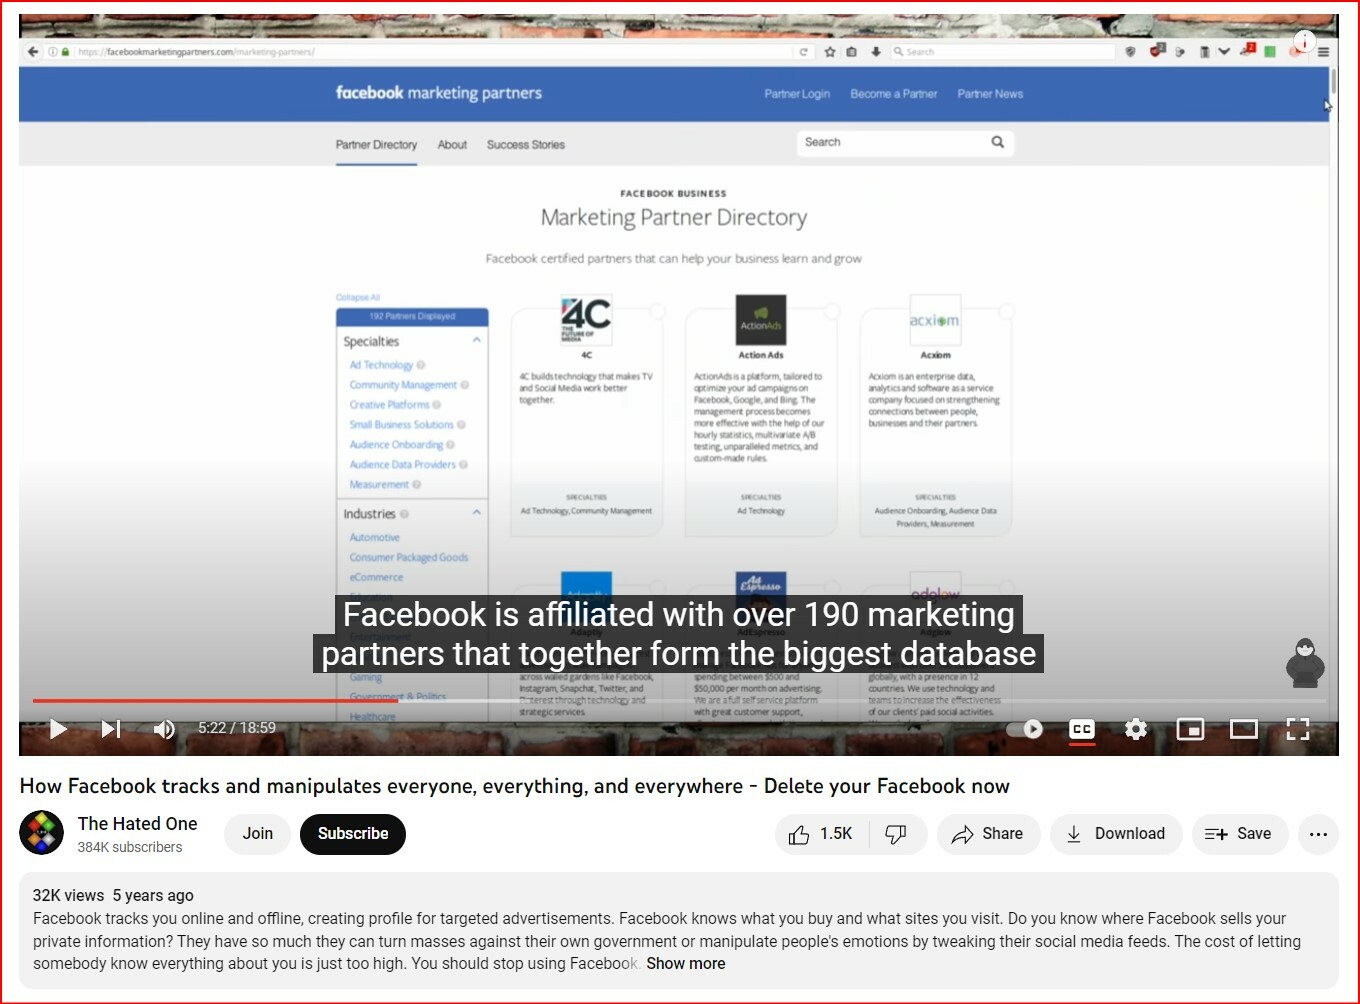Click facebook marketing partners logo
The image size is (1360, 1004).
click(438, 93)
